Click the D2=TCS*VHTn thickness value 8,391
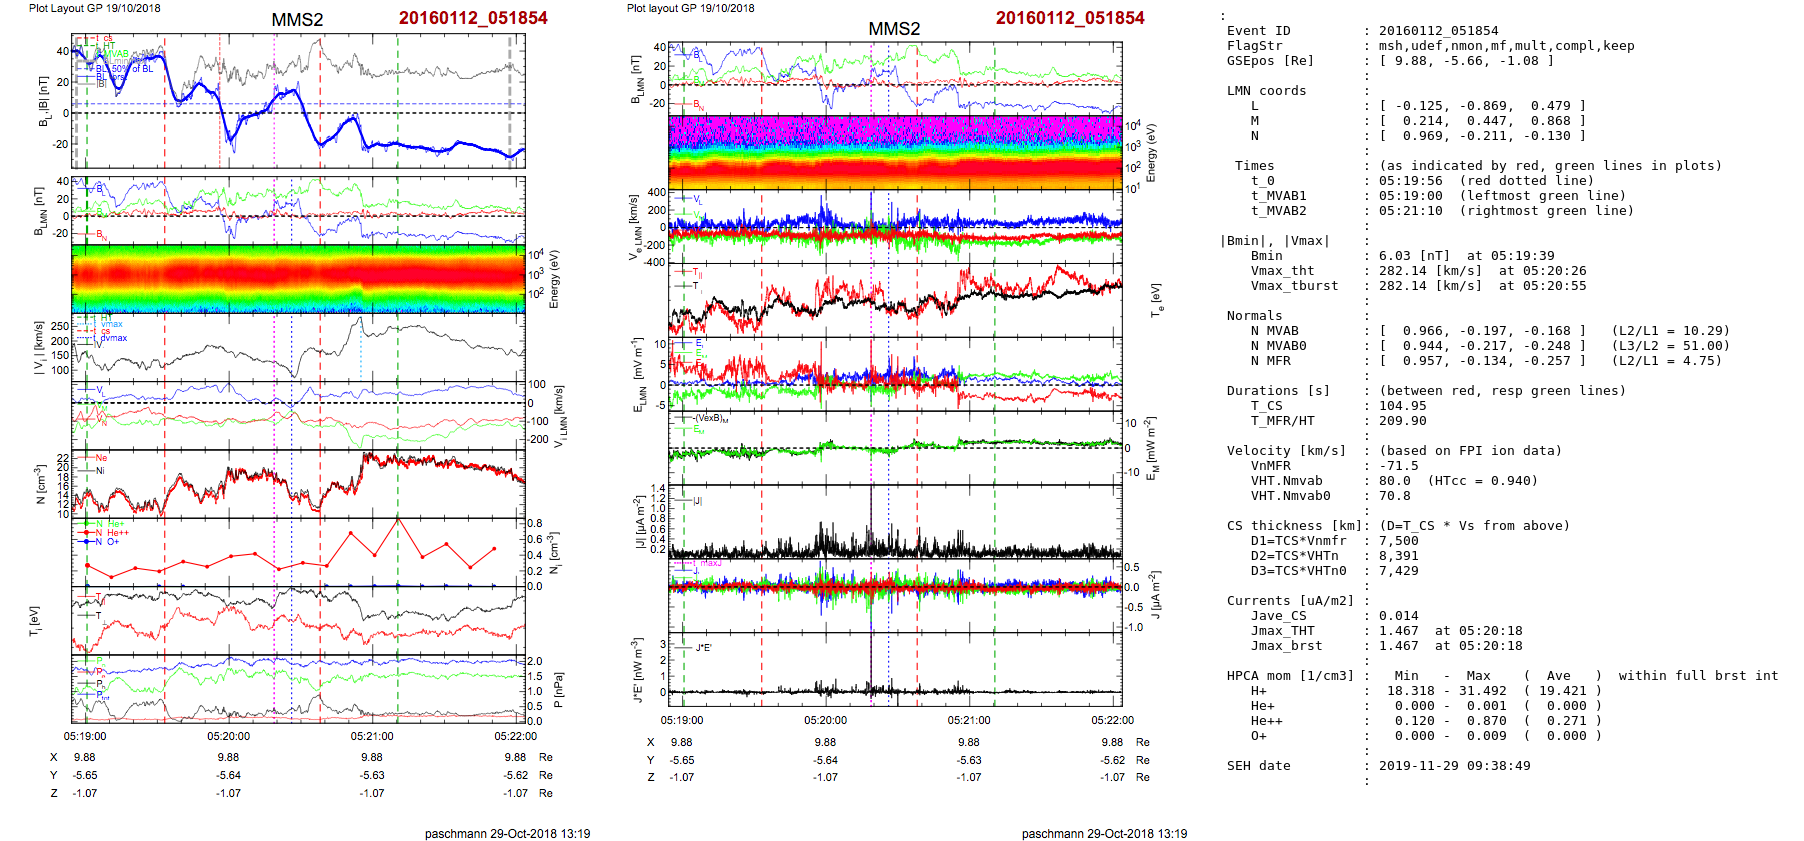This screenshot has width=1804, height=841. click(1398, 556)
